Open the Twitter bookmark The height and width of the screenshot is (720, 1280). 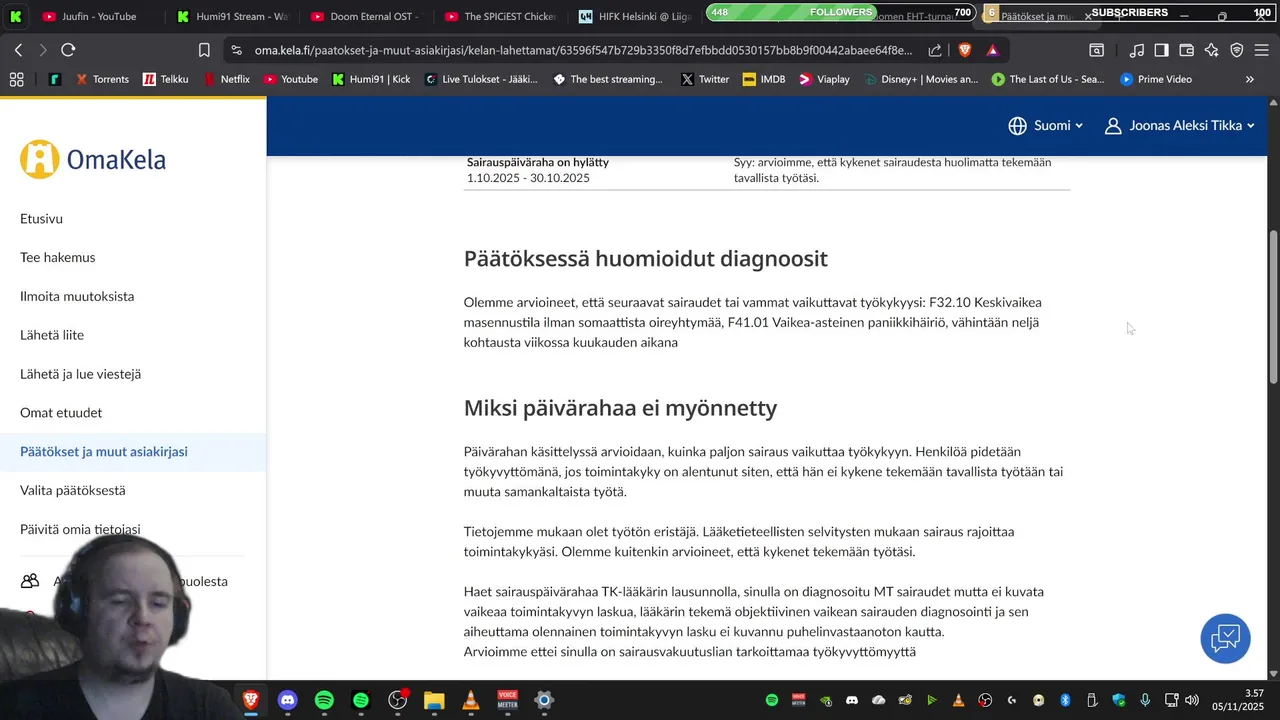pyautogui.click(x=705, y=79)
